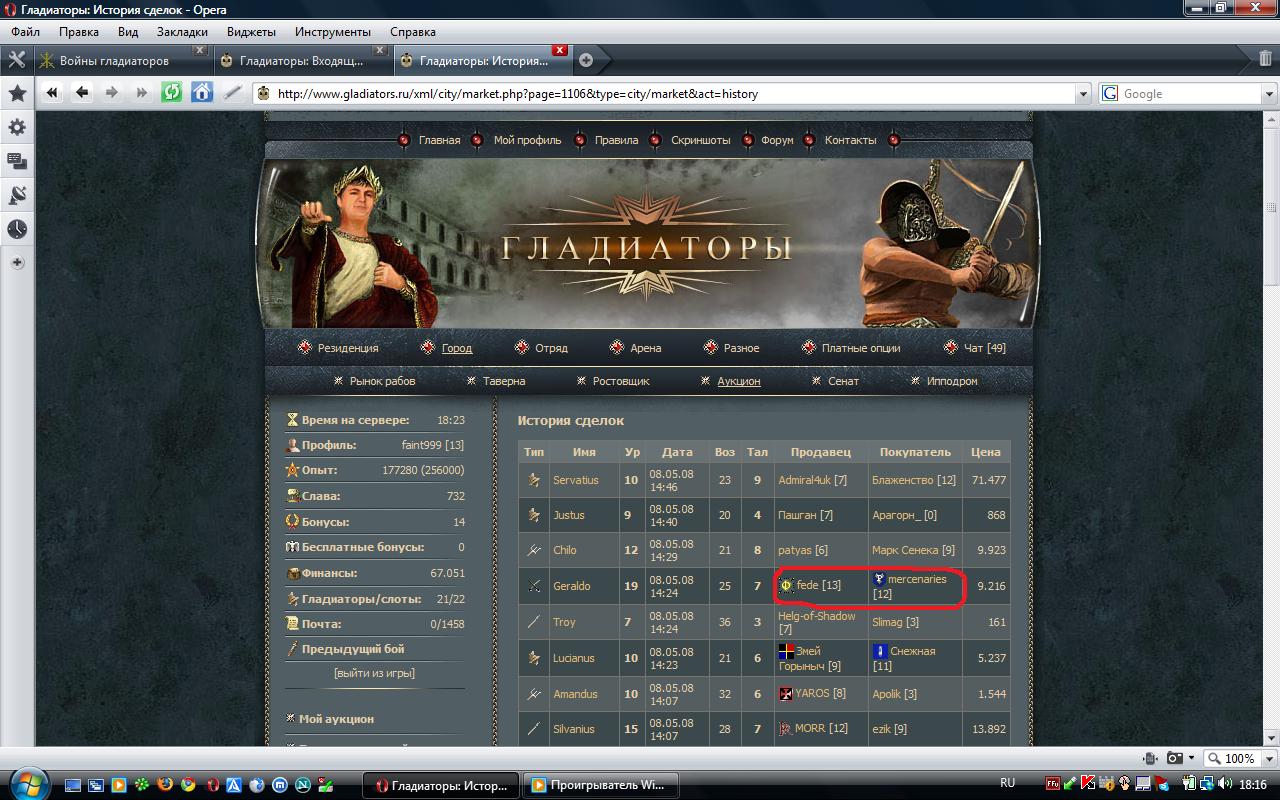
Task: Open Таверна submenu
Action: 504,381
